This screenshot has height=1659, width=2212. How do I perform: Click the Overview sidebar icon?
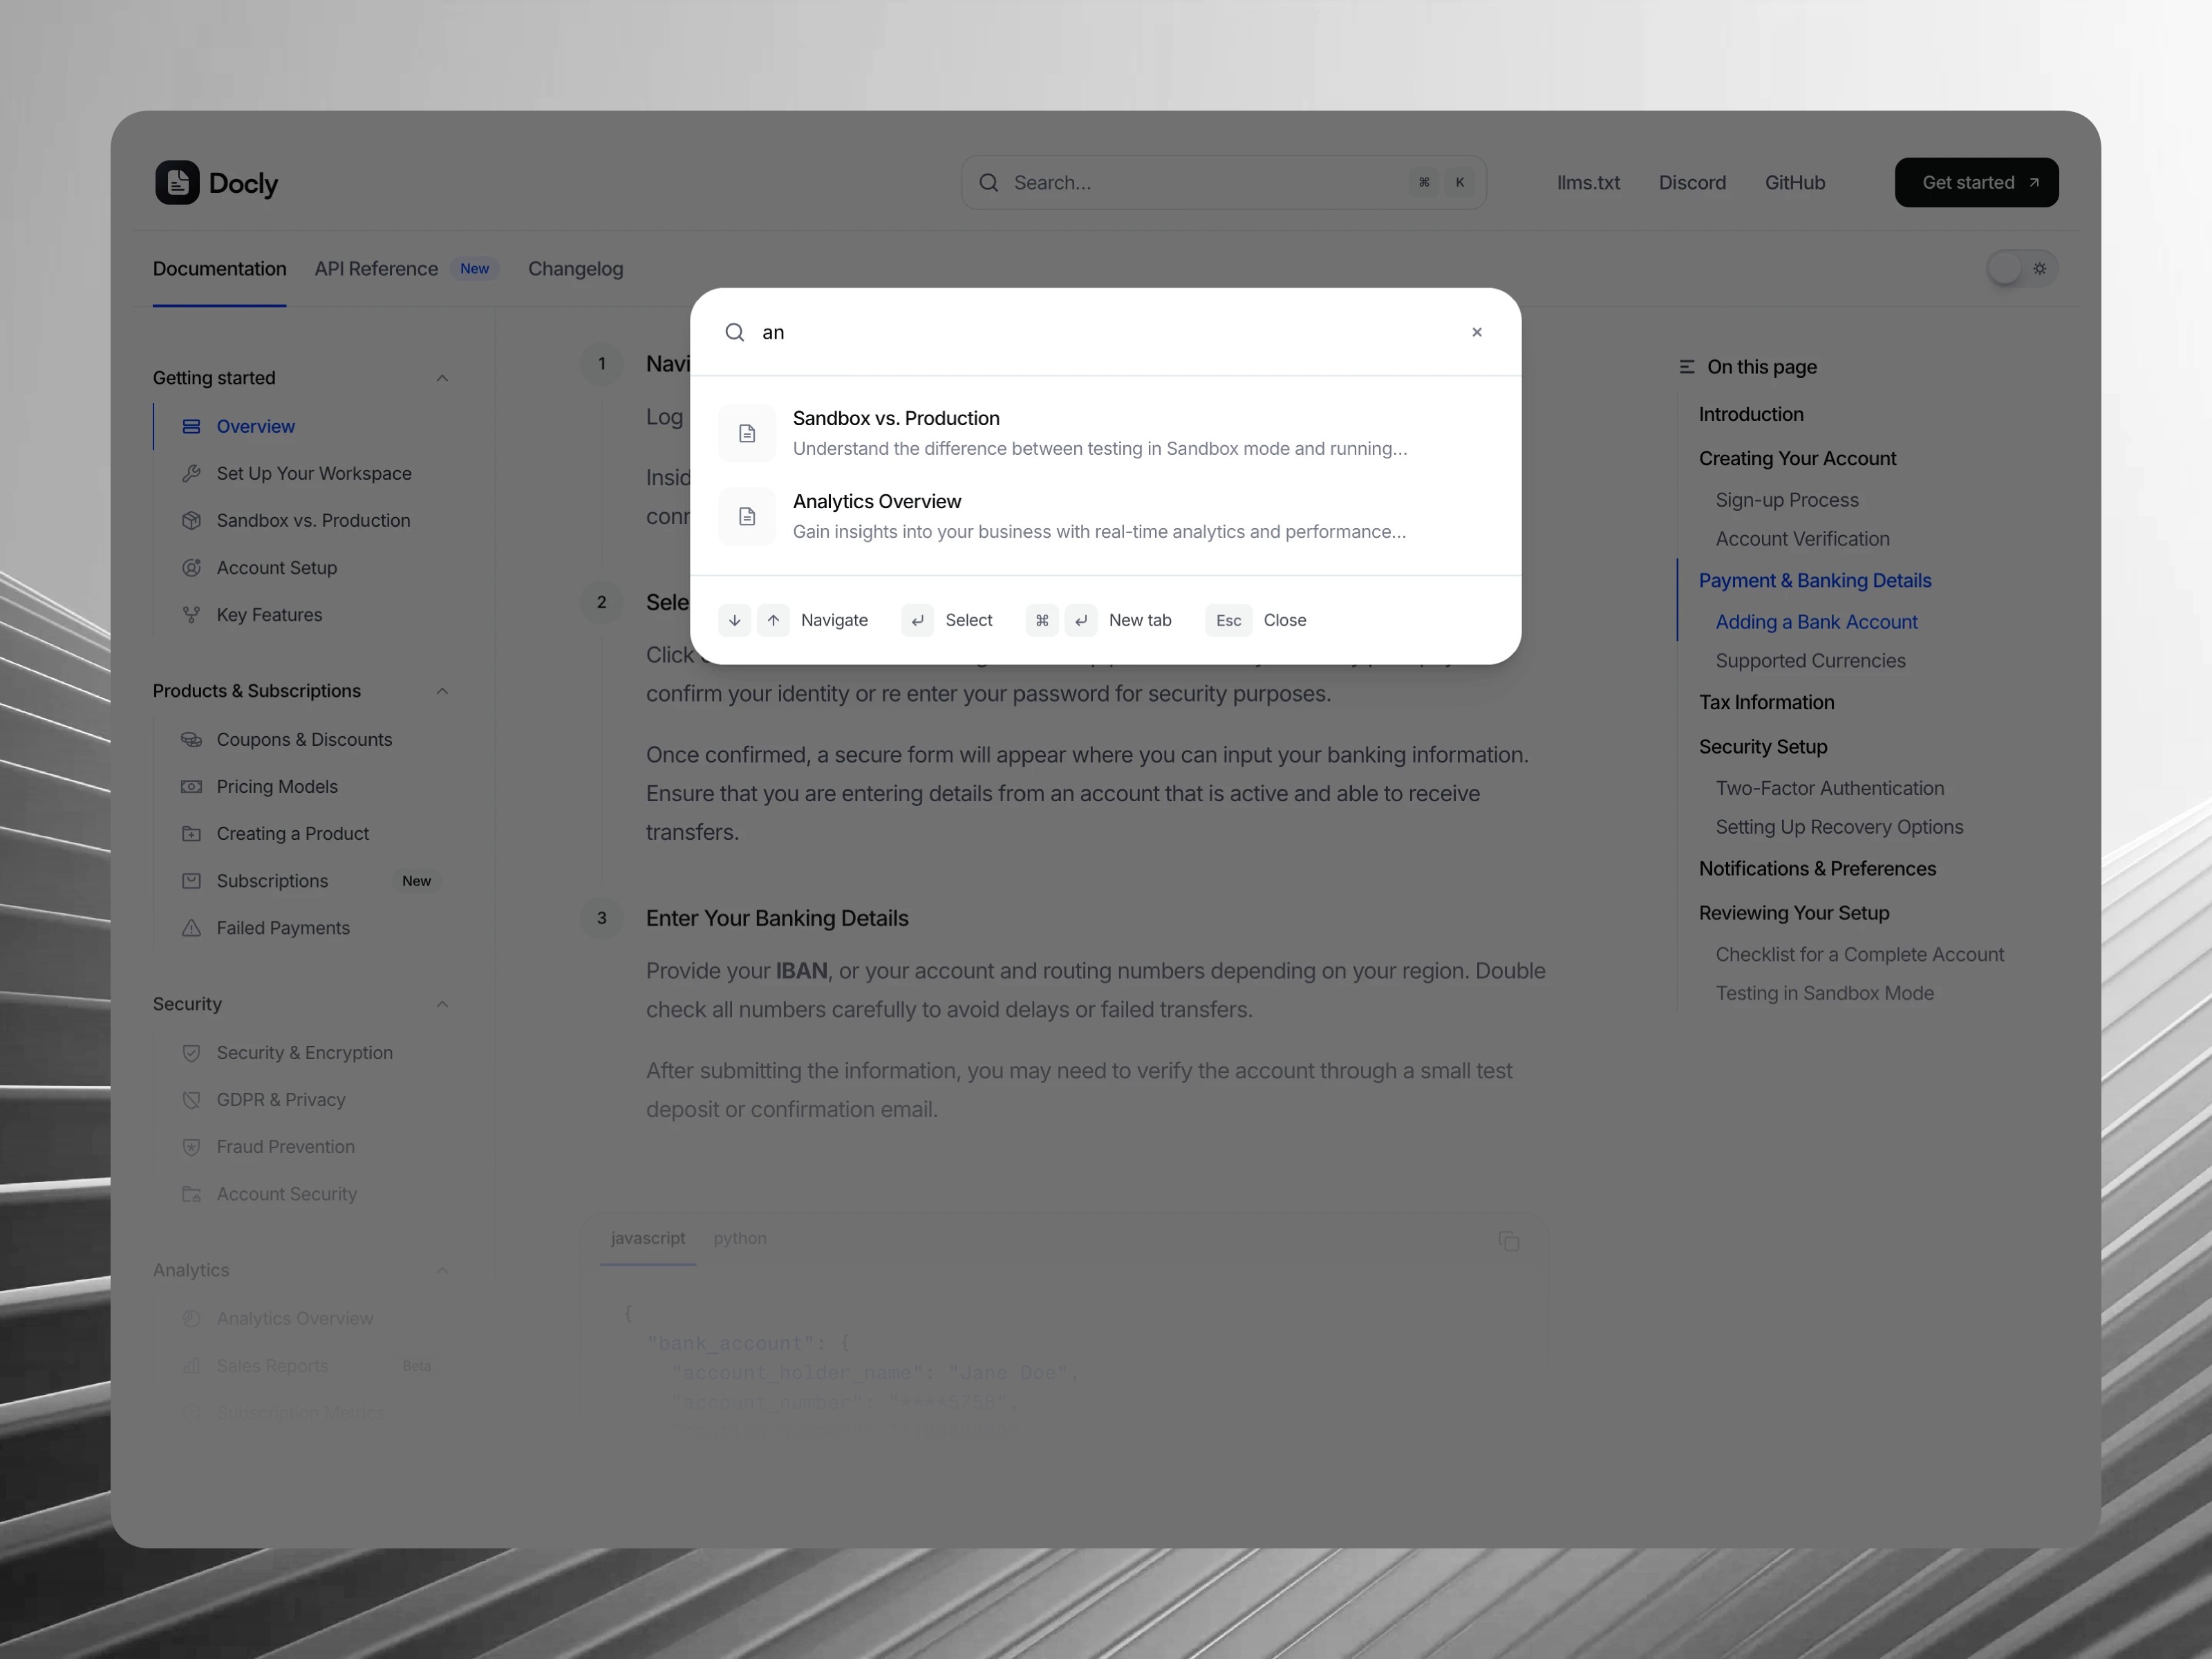pos(191,427)
